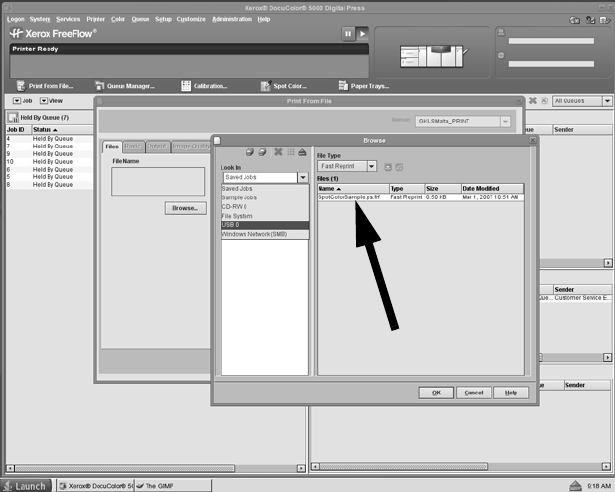
Task: Open the Look In dropdown arrow
Action: coord(303,177)
